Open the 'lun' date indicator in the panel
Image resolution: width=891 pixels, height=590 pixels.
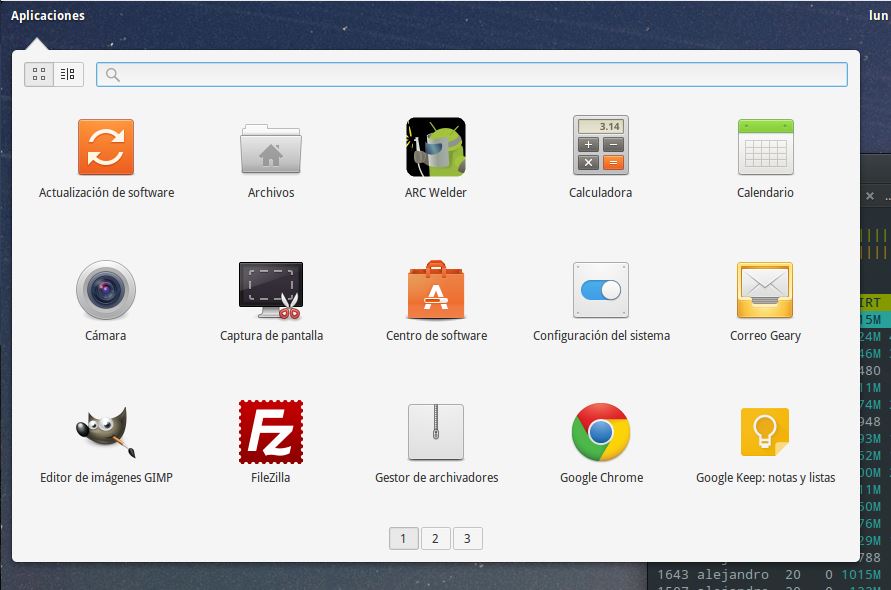tap(878, 15)
